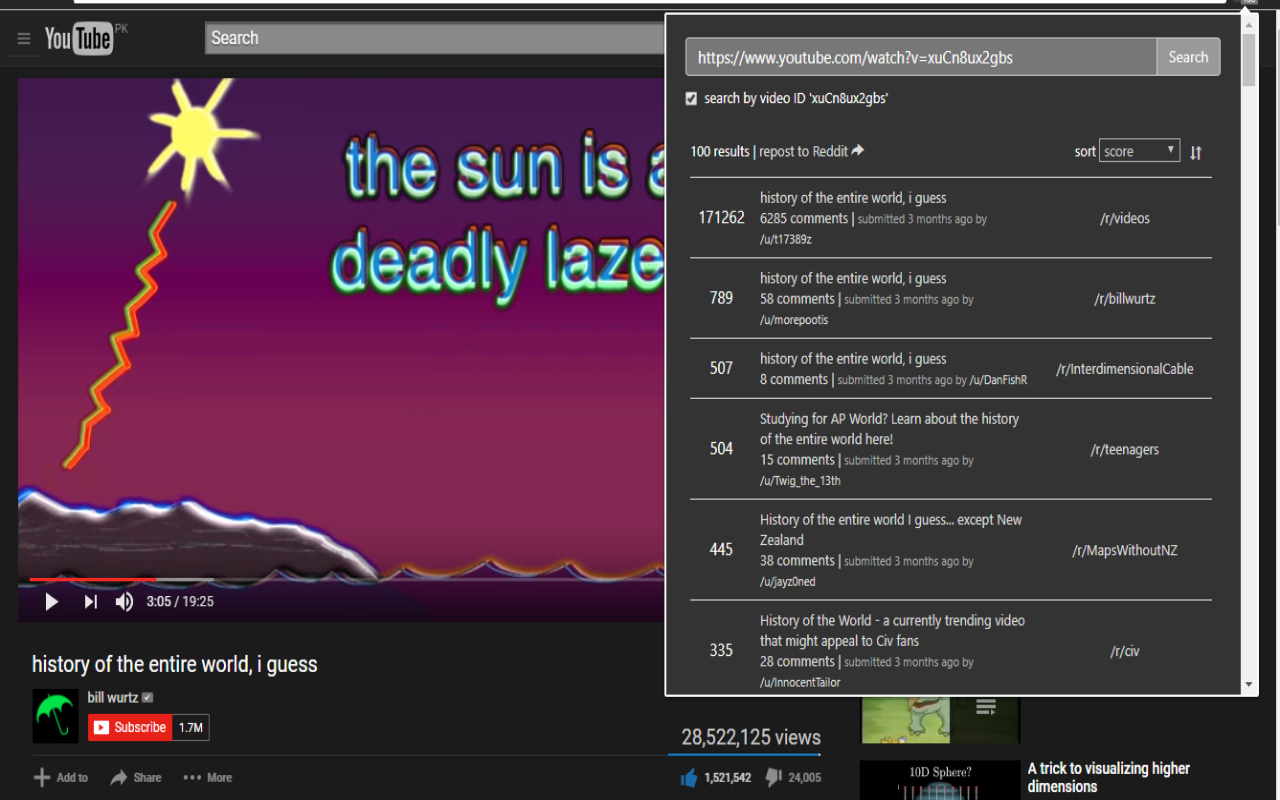
Task: Dislike the video thumbs down icon
Action: (774, 777)
